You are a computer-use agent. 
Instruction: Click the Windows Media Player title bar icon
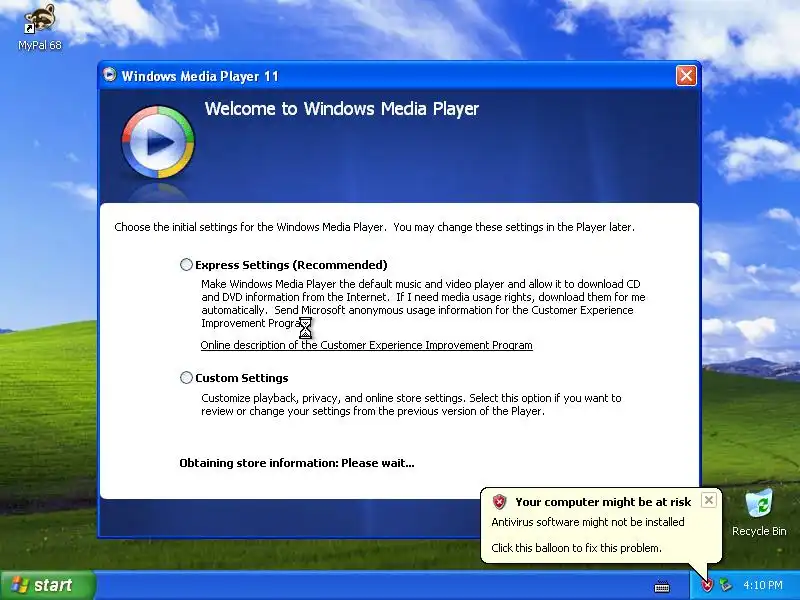click(x=109, y=75)
